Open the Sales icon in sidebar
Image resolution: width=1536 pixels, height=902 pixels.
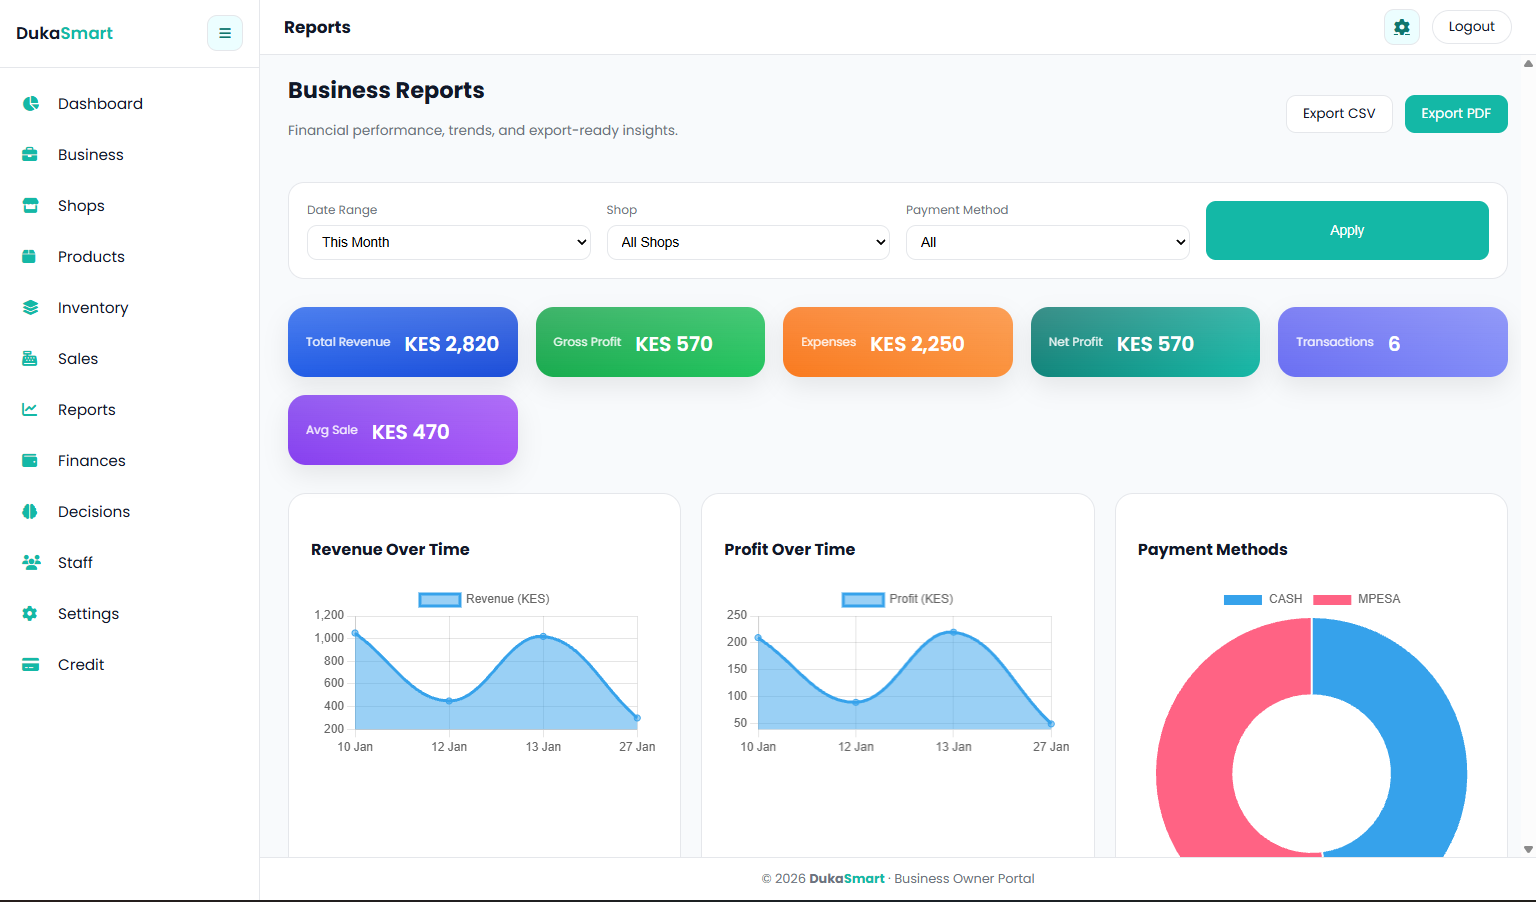29,358
